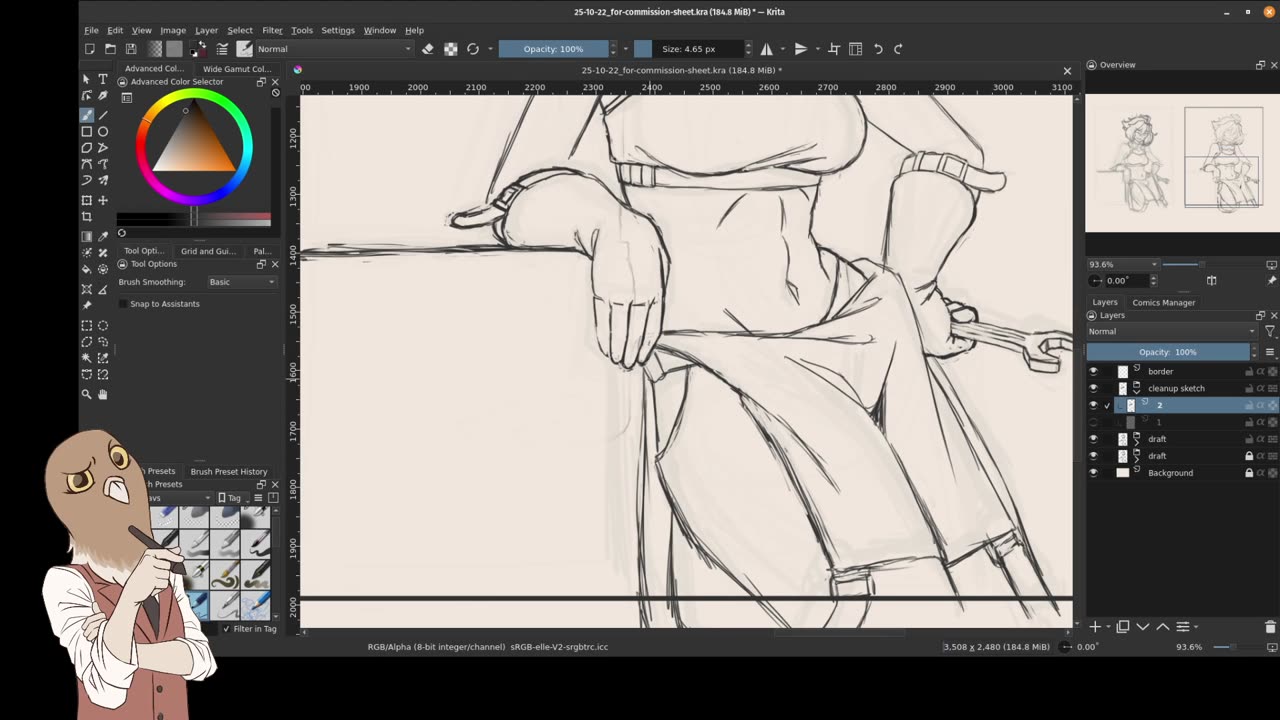
Task: Hide the border layer
Action: pos(1093,371)
